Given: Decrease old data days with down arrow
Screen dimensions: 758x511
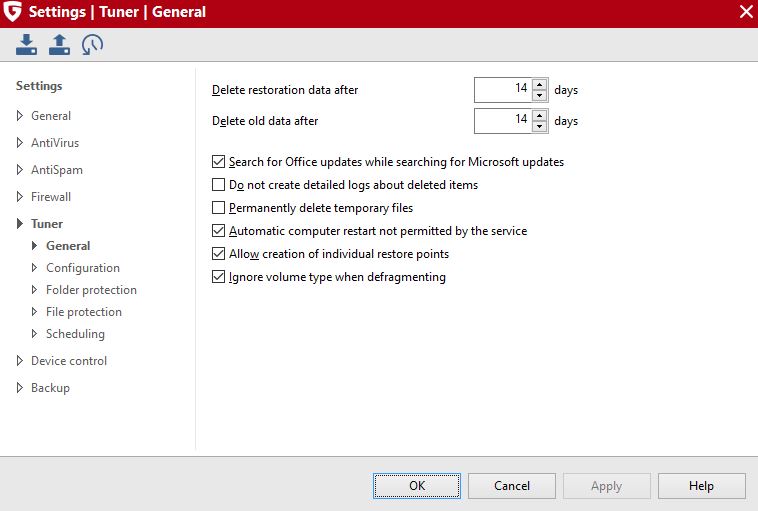Looking at the screenshot, I should pos(539,127).
